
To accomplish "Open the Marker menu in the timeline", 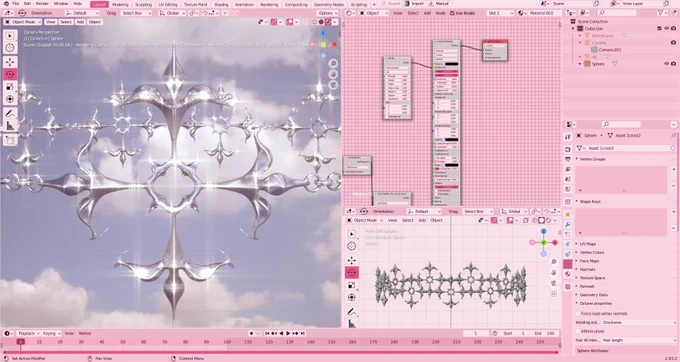I will (85, 333).
